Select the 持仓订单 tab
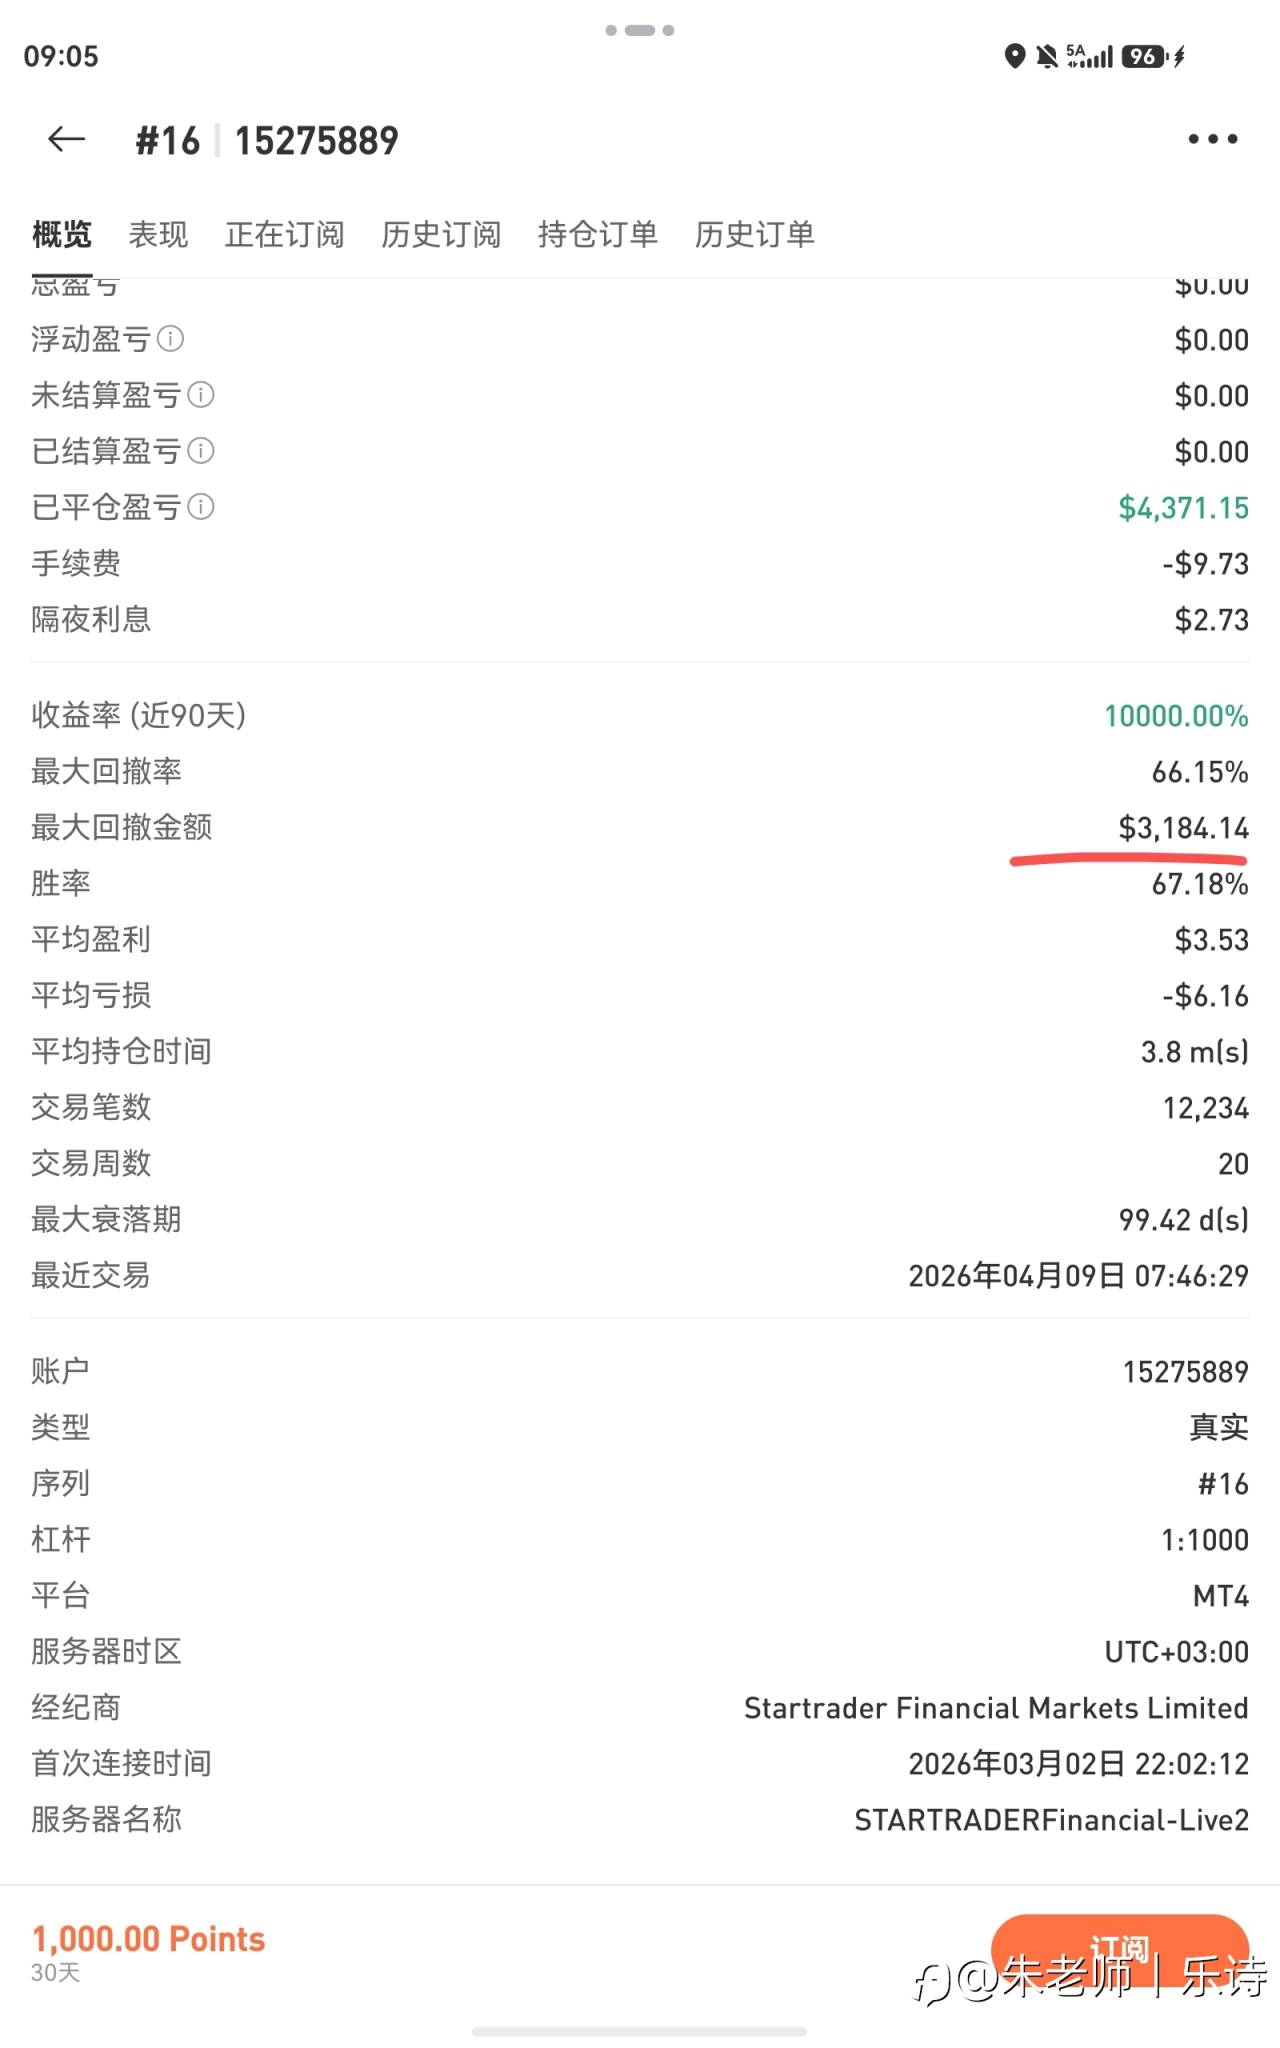This screenshot has height=2048, width=1280. [597, 235]
